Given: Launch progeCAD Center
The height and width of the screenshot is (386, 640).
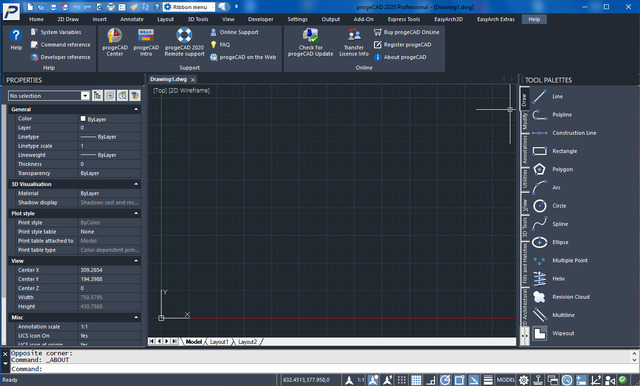Looking at the screenshot, I should point(115,42).
